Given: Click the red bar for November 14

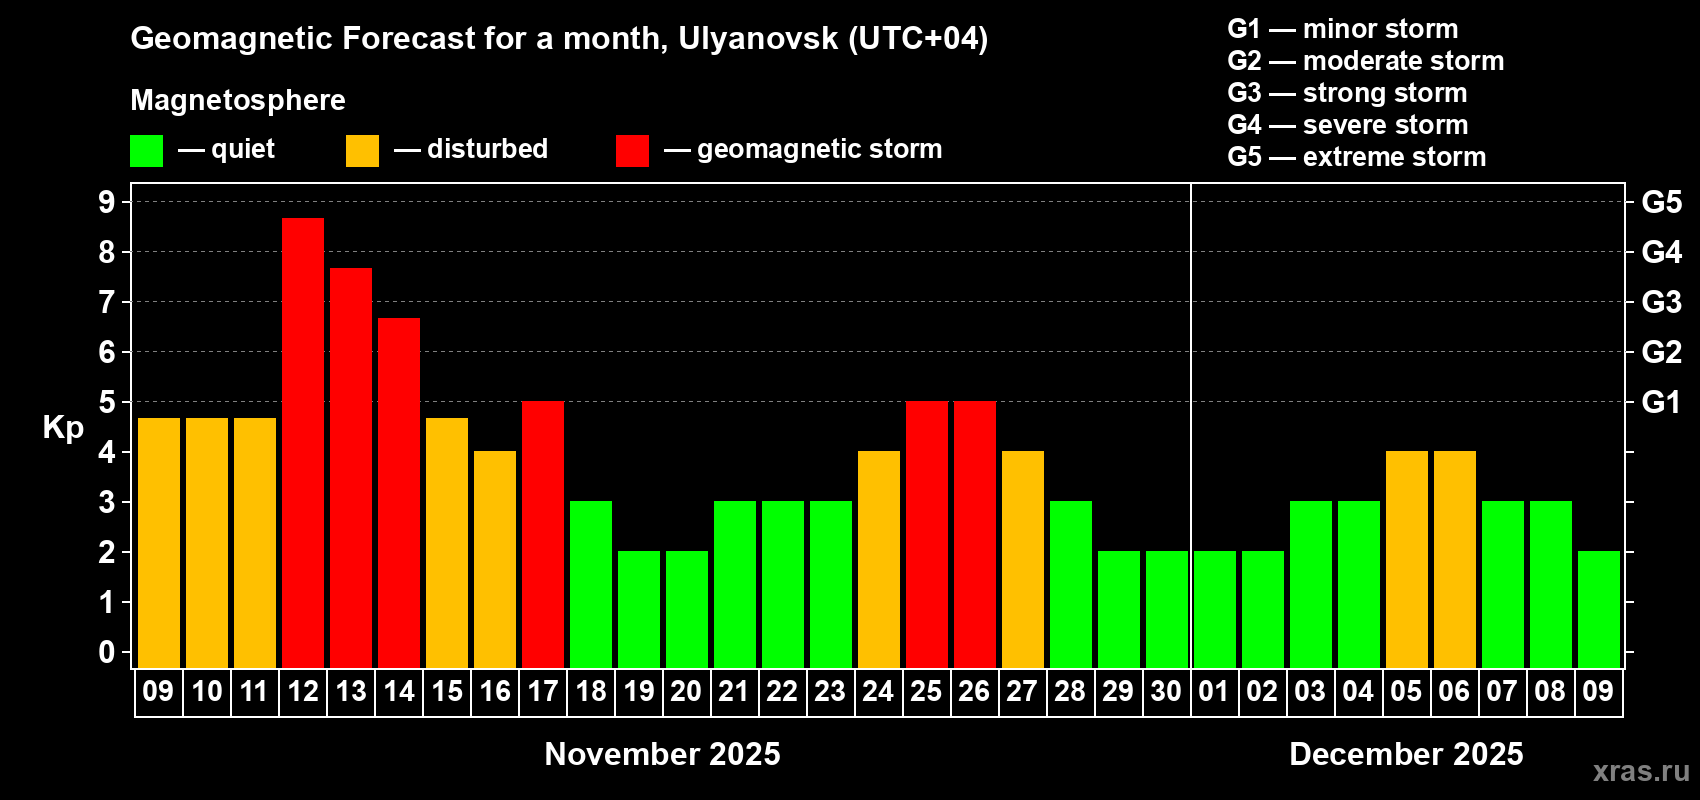Looking at the screenshot, I should (x=399, y=493).
